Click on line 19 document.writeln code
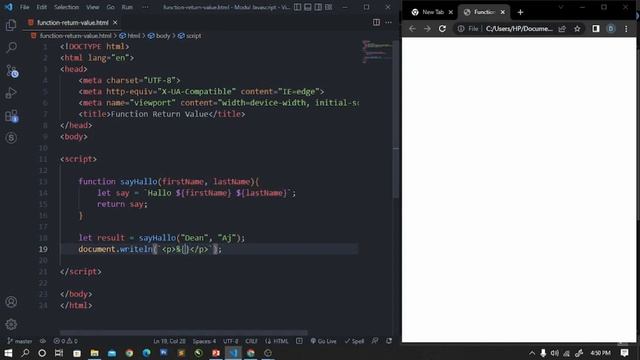This screenshot has width=640, height=360. click(150, 249)
